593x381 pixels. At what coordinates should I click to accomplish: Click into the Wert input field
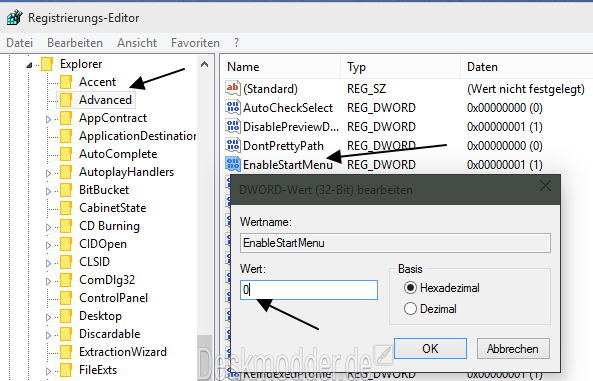click(309, 290)
